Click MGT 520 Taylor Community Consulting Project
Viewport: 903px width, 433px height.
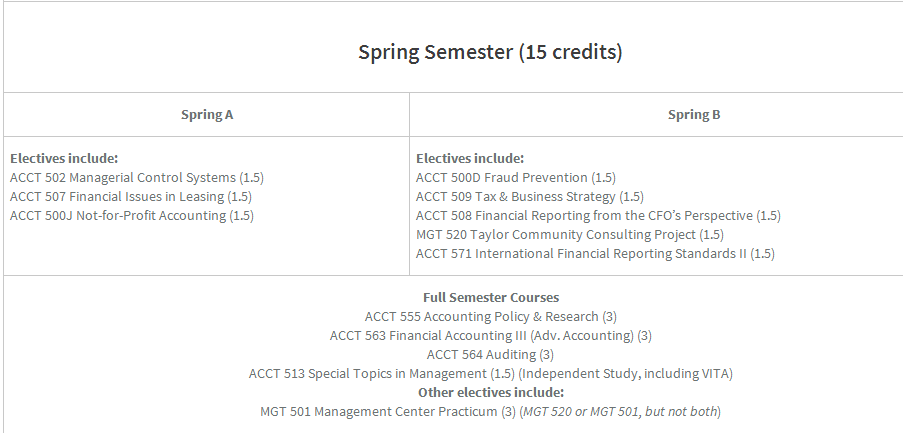570,234
